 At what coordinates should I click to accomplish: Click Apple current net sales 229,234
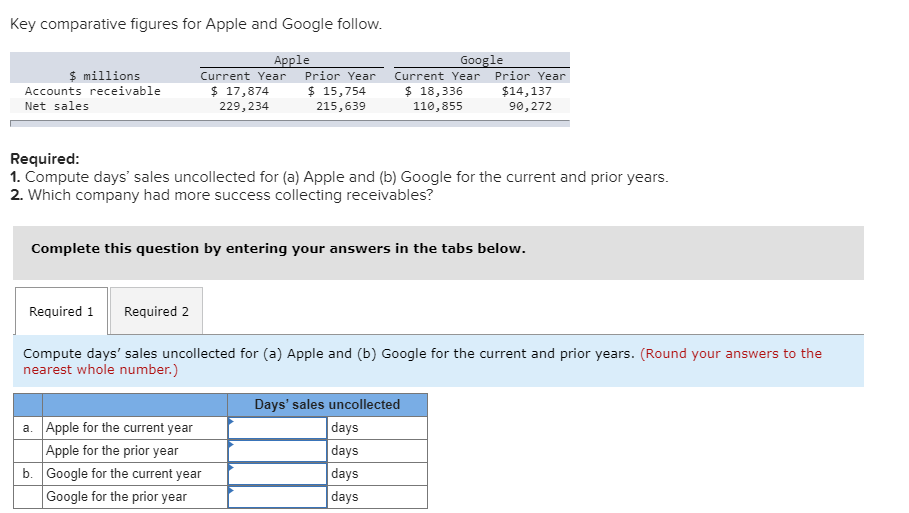[x=244, y=106]
